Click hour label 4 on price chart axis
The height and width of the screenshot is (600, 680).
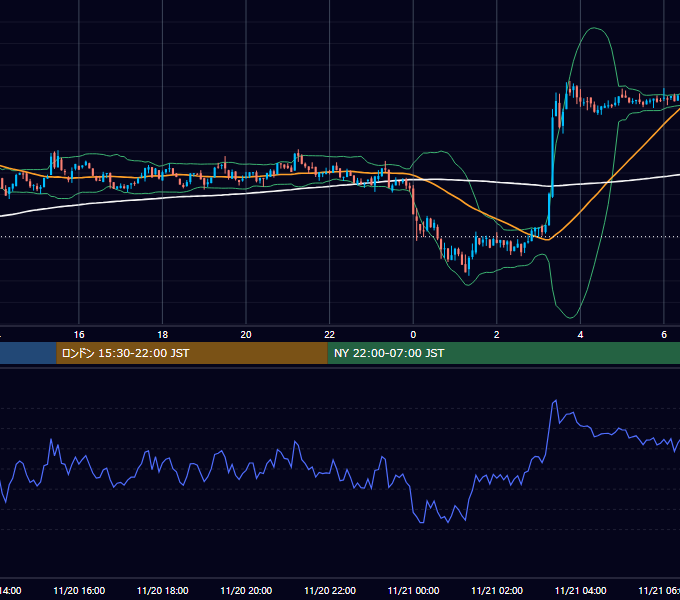point(580,335)
